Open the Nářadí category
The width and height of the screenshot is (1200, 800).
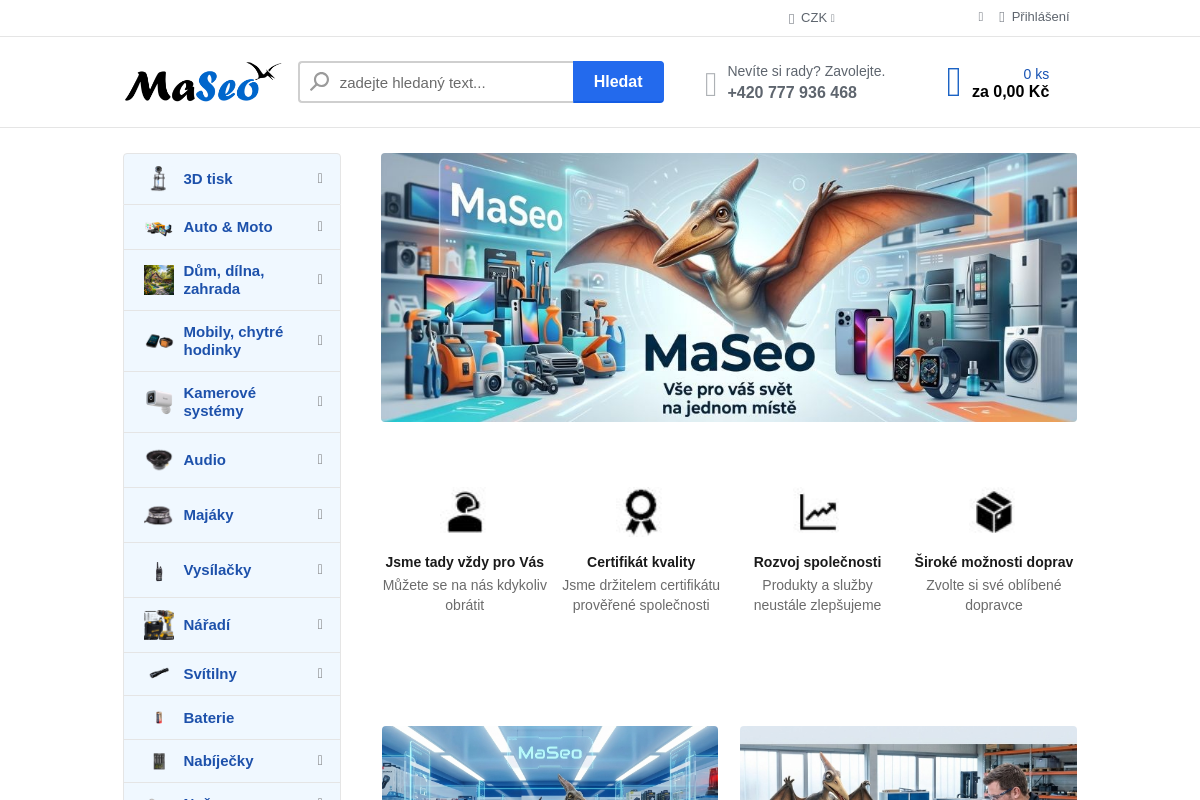232,625
